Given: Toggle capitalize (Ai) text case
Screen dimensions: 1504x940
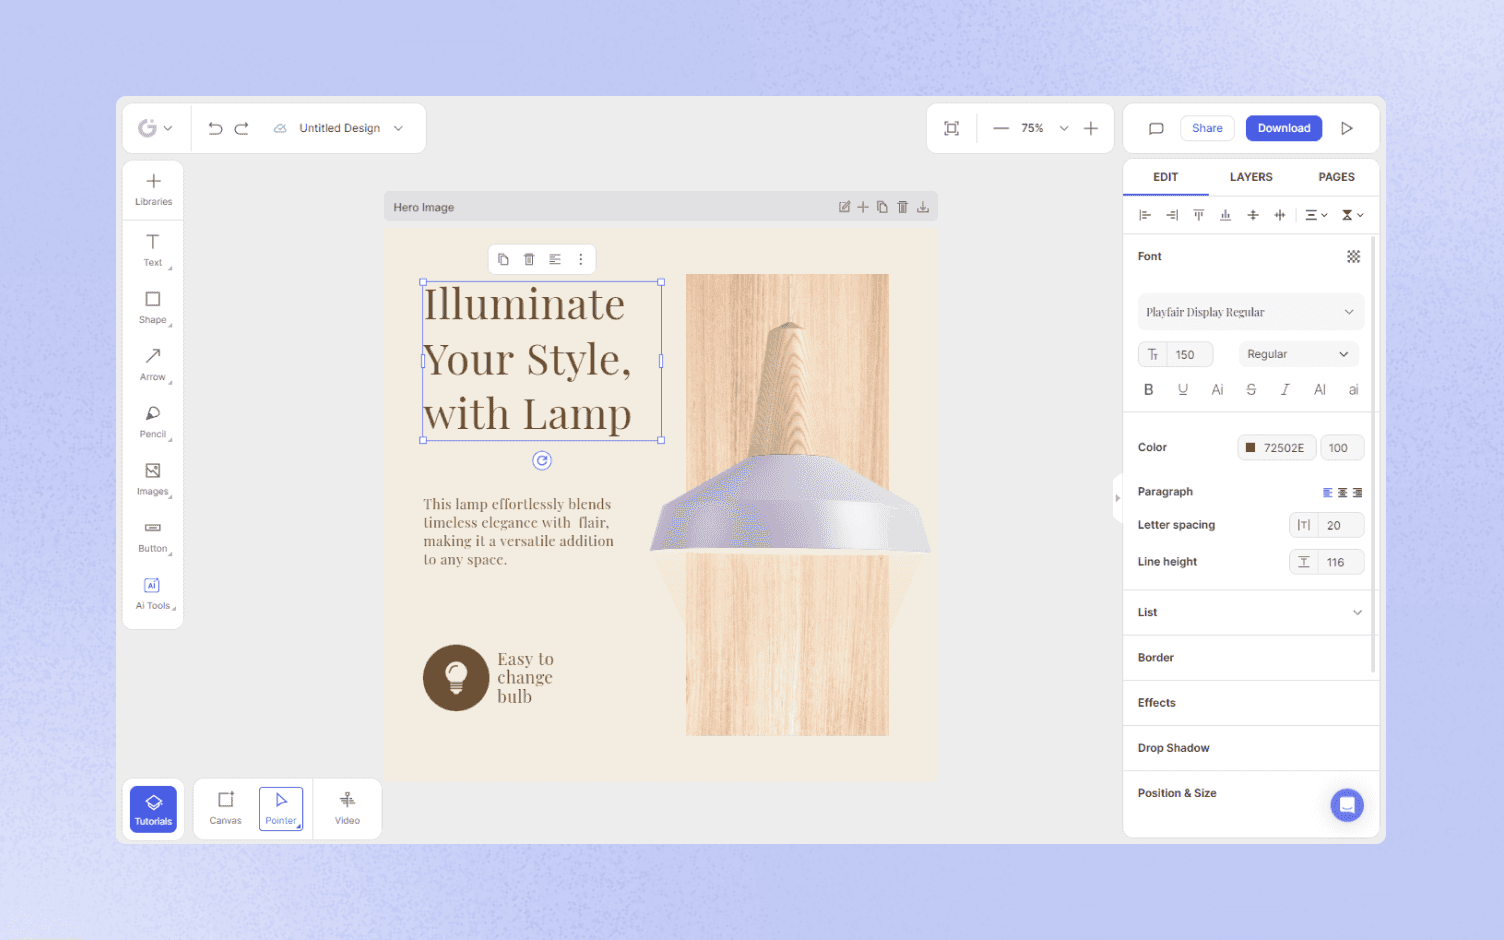Looking at the screenshot, I should [x=1217, y=390].
